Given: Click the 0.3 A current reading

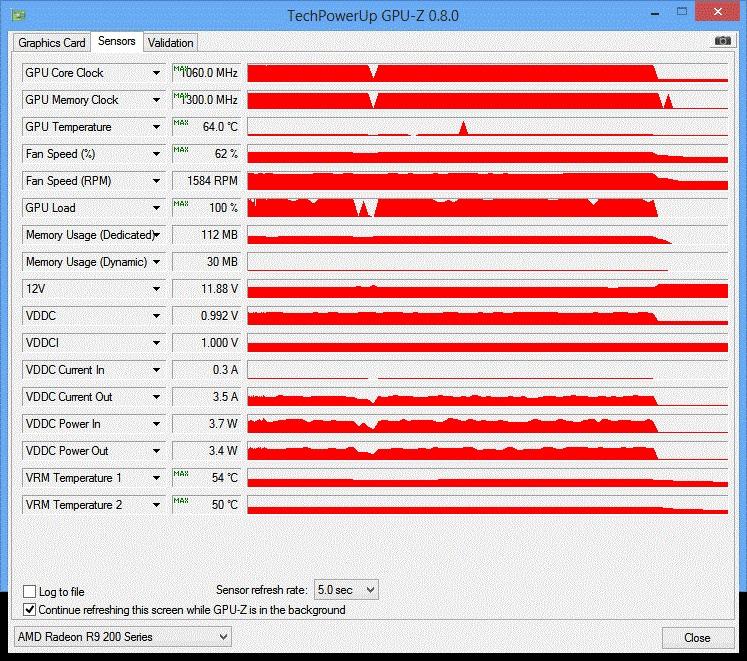Looking at the screenshot, I should click(x=206, y=370).
